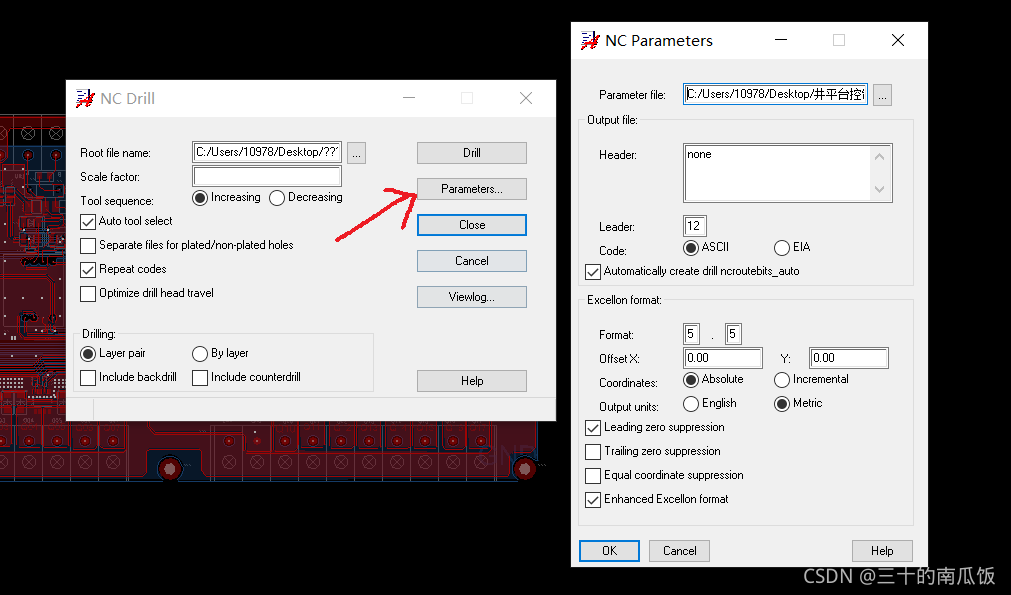1011x595 pixels.
Task: Select Metric output units
Action: point(781,404)
